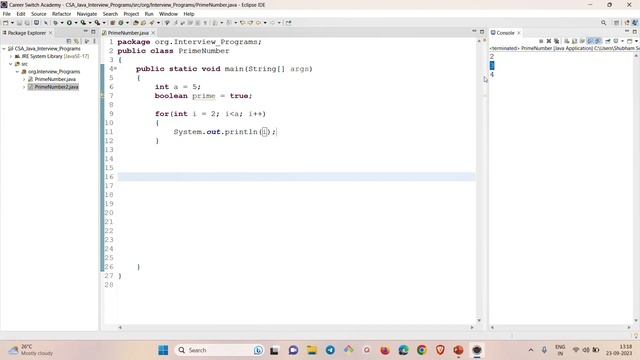Click the Open Perspective icon
Image resolution: width=640 pixels, height=360 pixels.
[617, 23]
